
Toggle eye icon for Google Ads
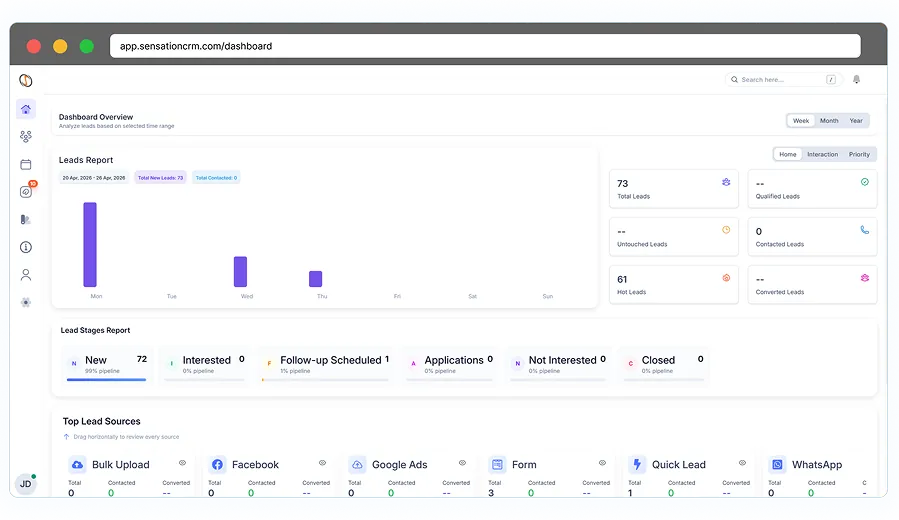tap(462, 463)
